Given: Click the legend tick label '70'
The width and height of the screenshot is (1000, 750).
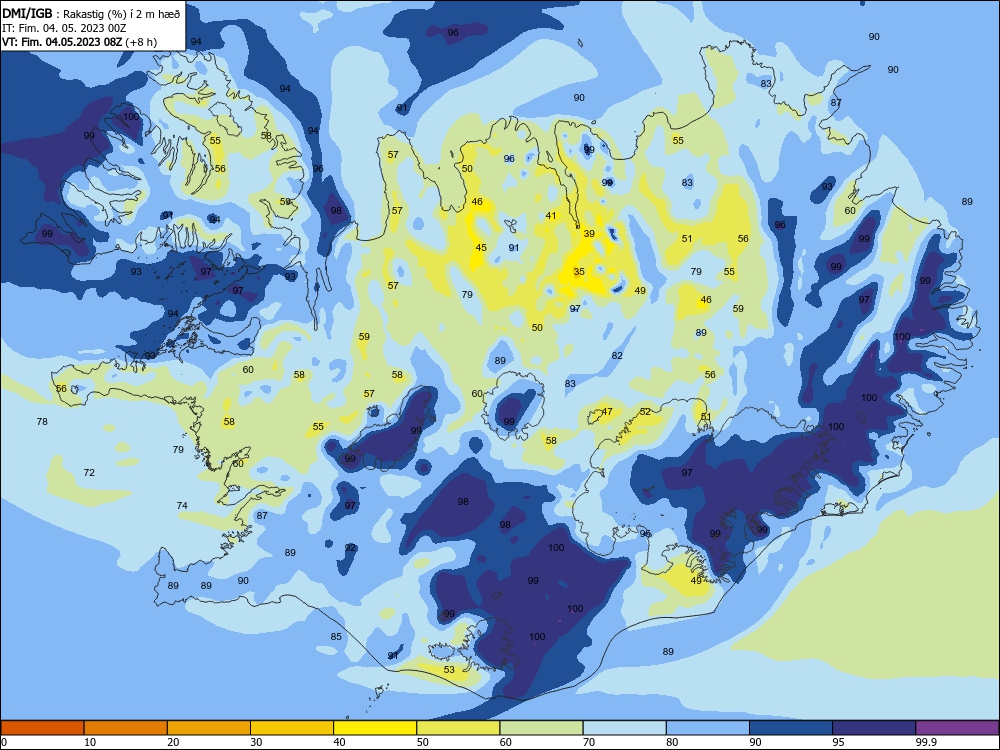Looking at the screenshot, I should 589,742.
